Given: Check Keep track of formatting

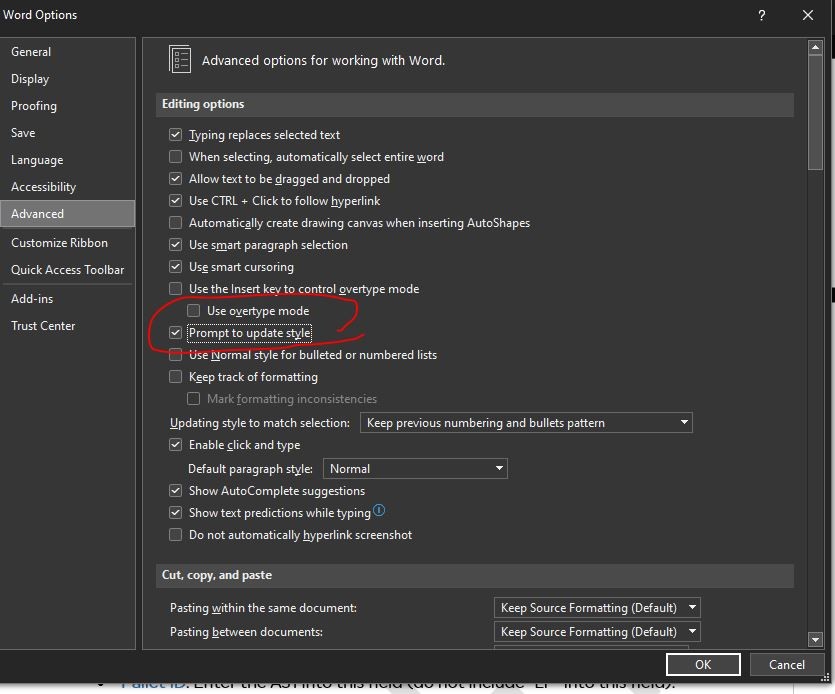Looking at the screenshot, I should click(175, 377).
